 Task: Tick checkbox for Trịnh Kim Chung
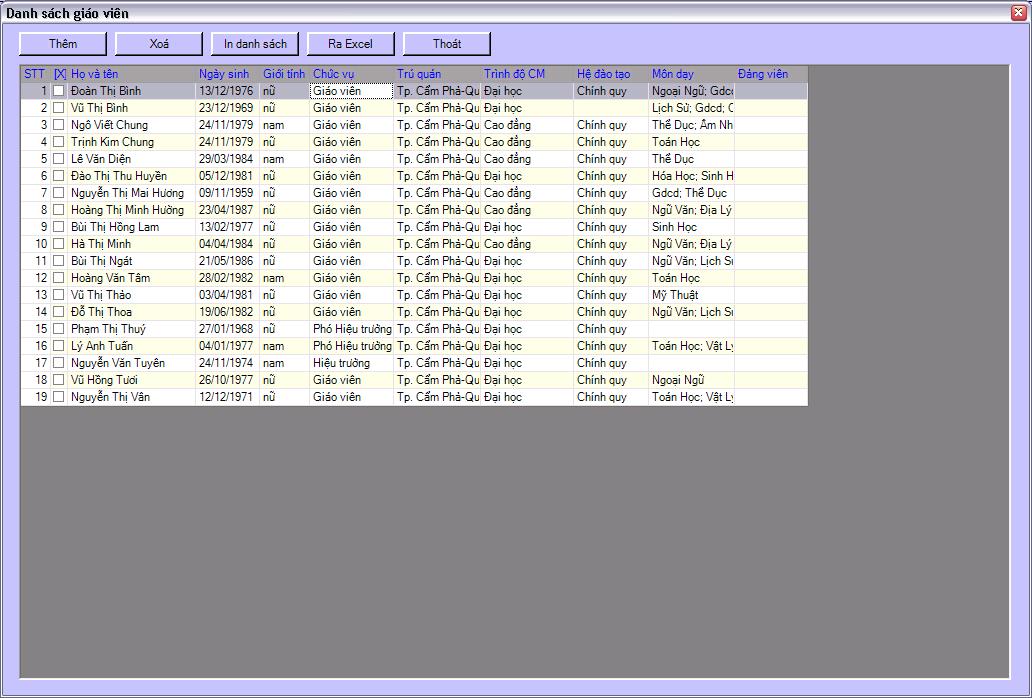point(59,142)
